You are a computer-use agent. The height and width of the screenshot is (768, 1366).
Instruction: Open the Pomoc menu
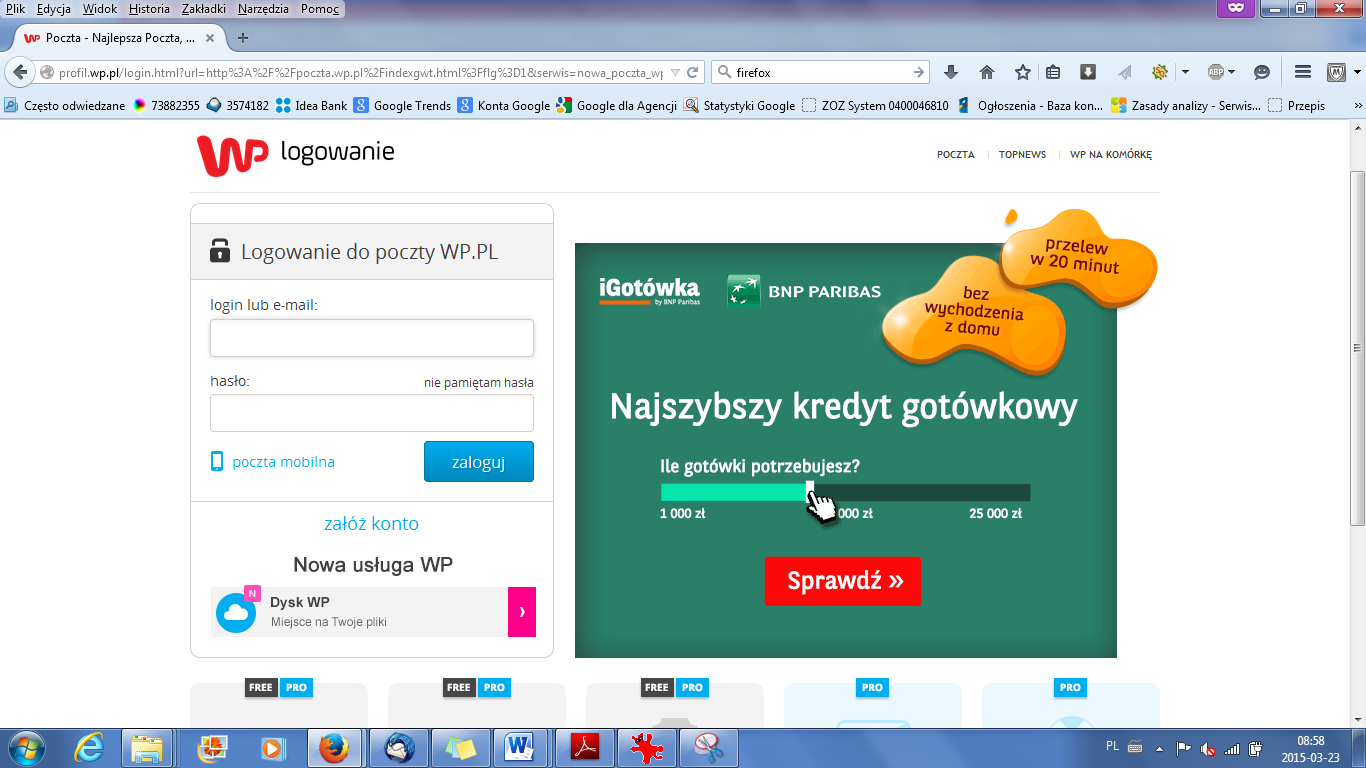pos(320,9)
